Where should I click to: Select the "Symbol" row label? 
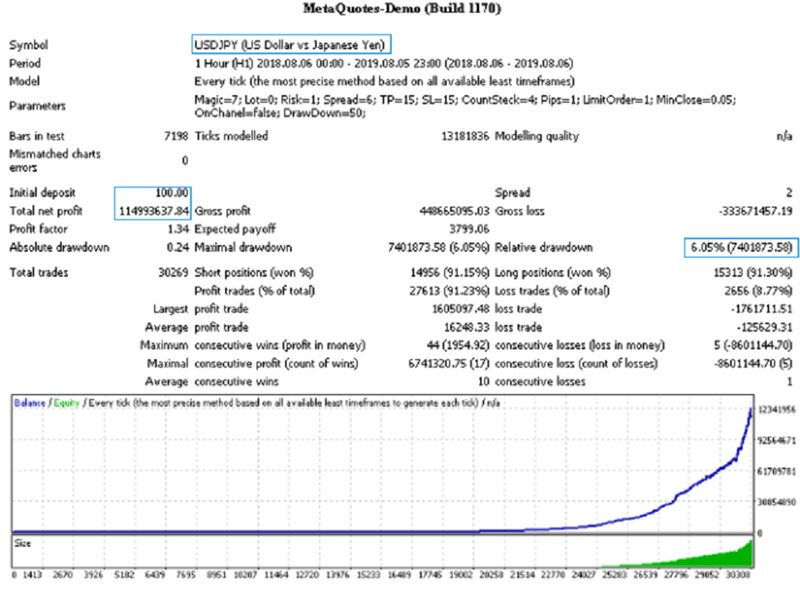[x=29, y=45]
